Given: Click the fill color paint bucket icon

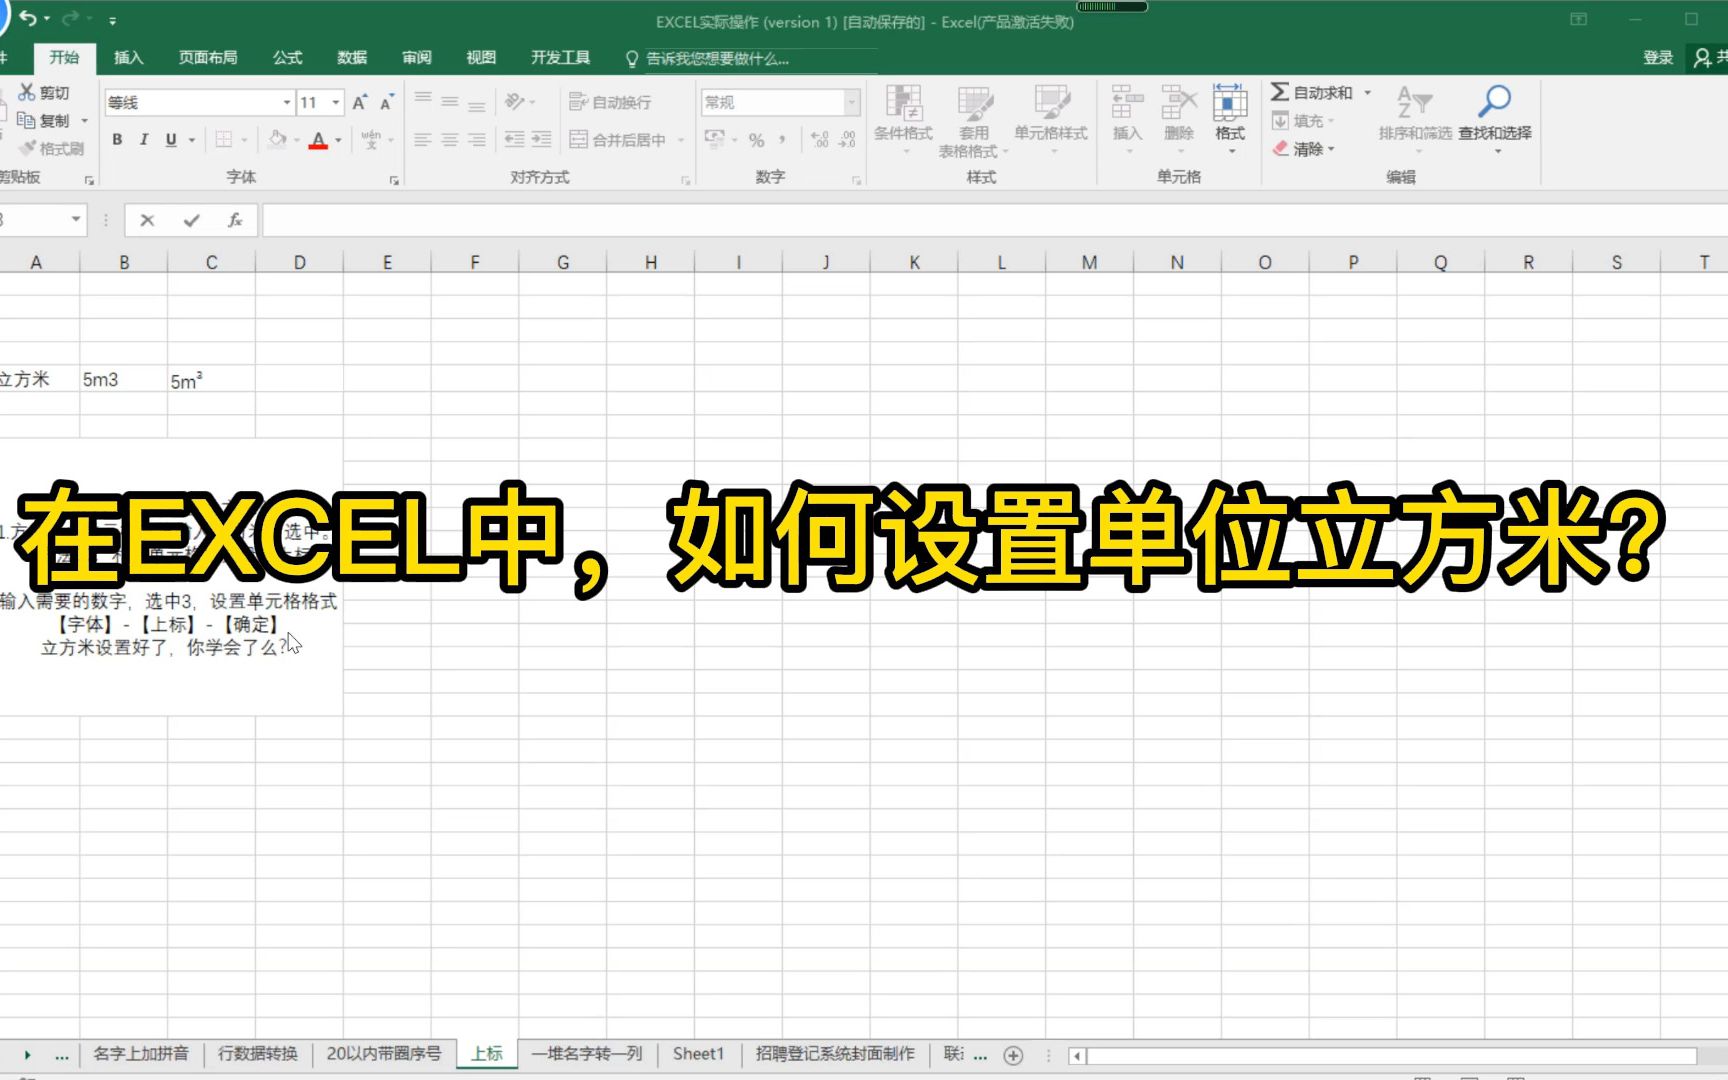Looking at the screenshot, I should coord(278,140).
